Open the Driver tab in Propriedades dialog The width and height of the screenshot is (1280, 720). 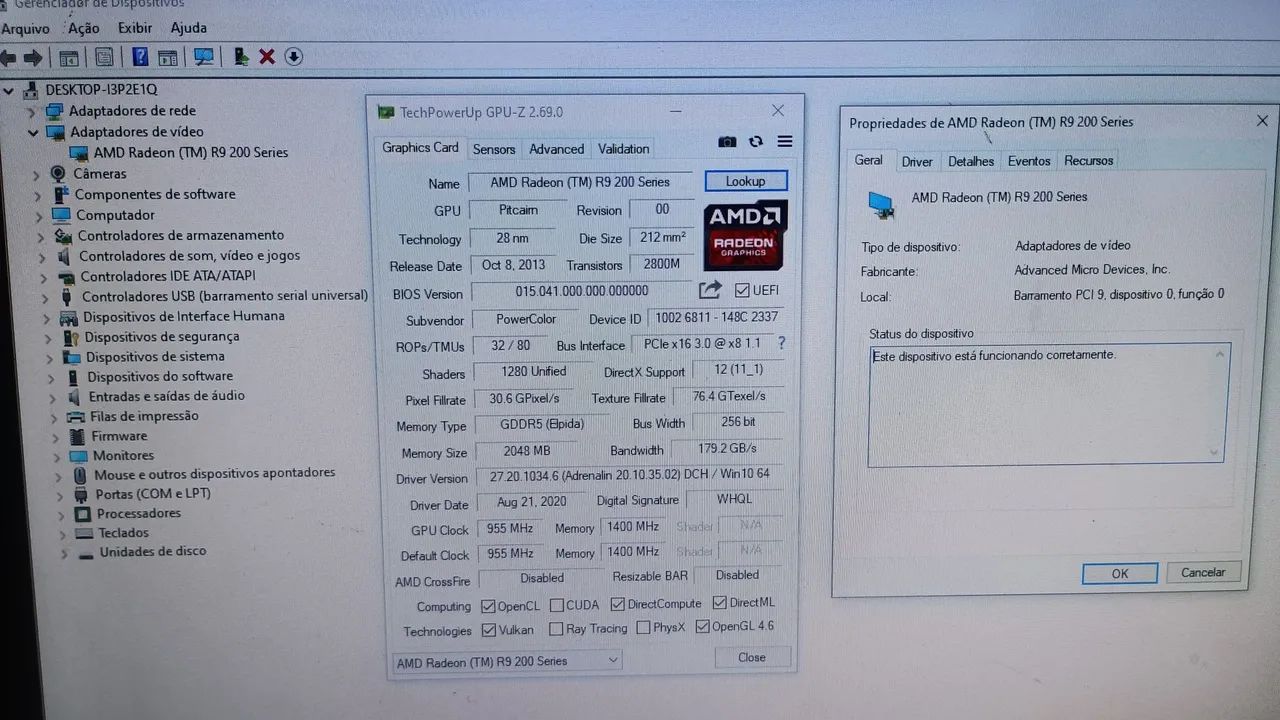tap(917, 161)
